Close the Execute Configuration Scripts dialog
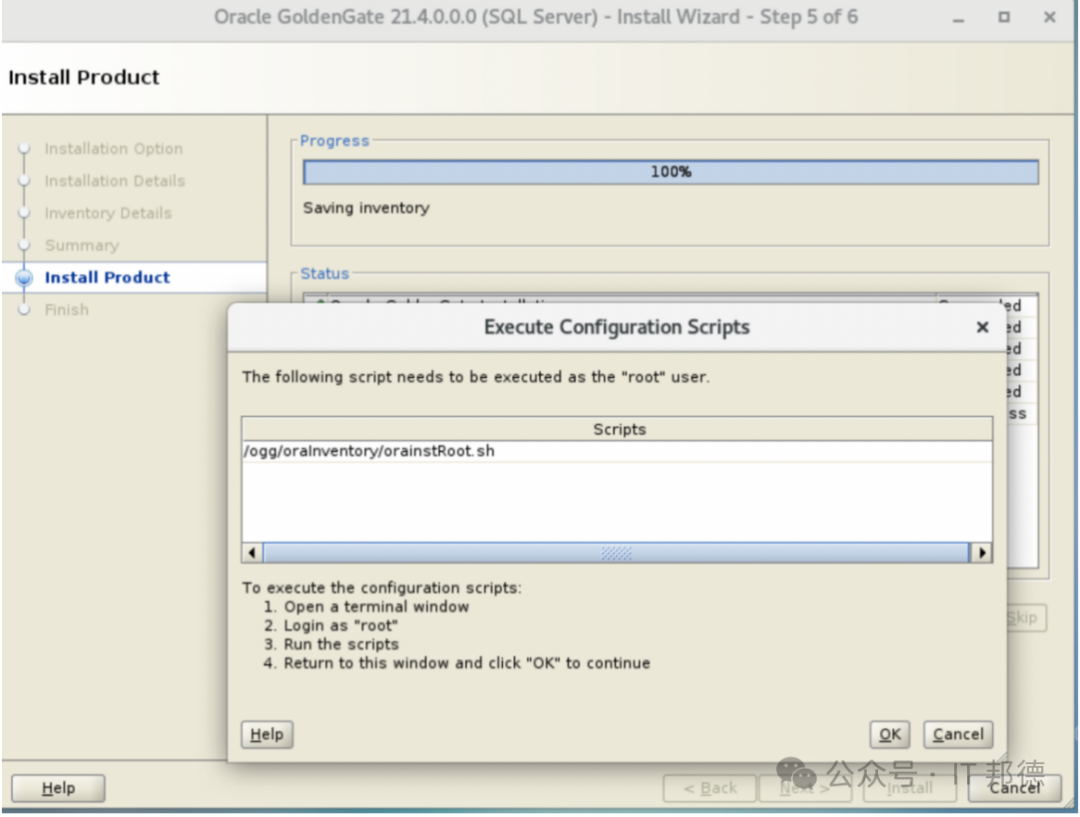Viewport: 1080px width, 817px height. click(982, 327)
